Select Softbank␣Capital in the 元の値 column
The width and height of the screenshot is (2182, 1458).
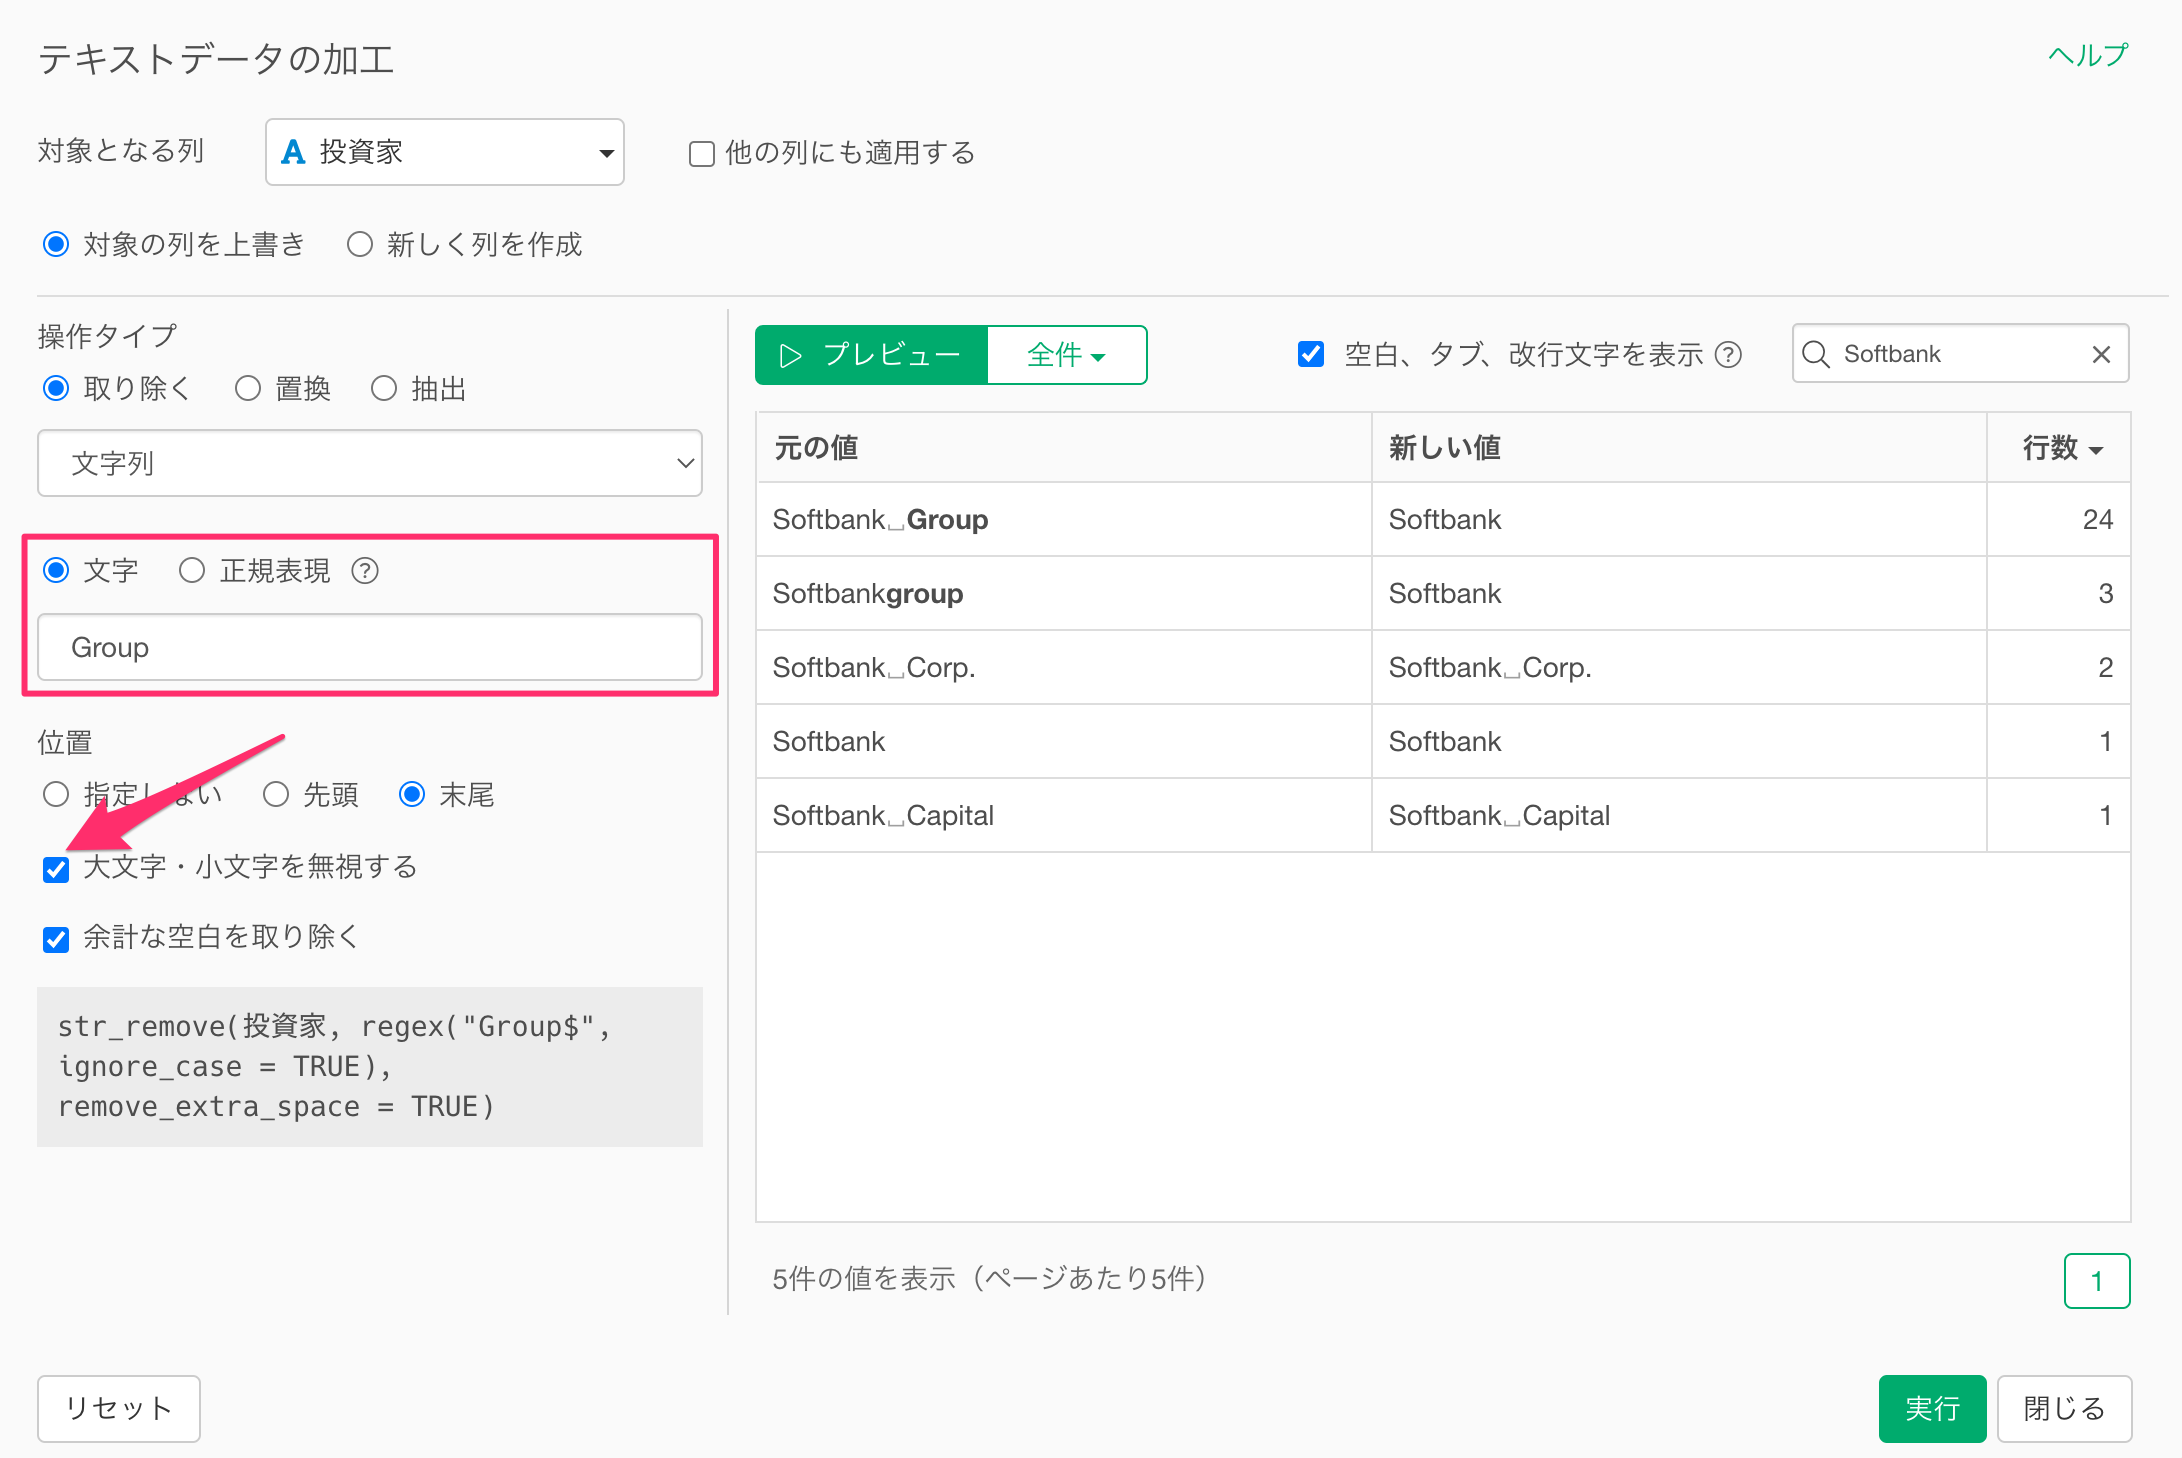1064,816
